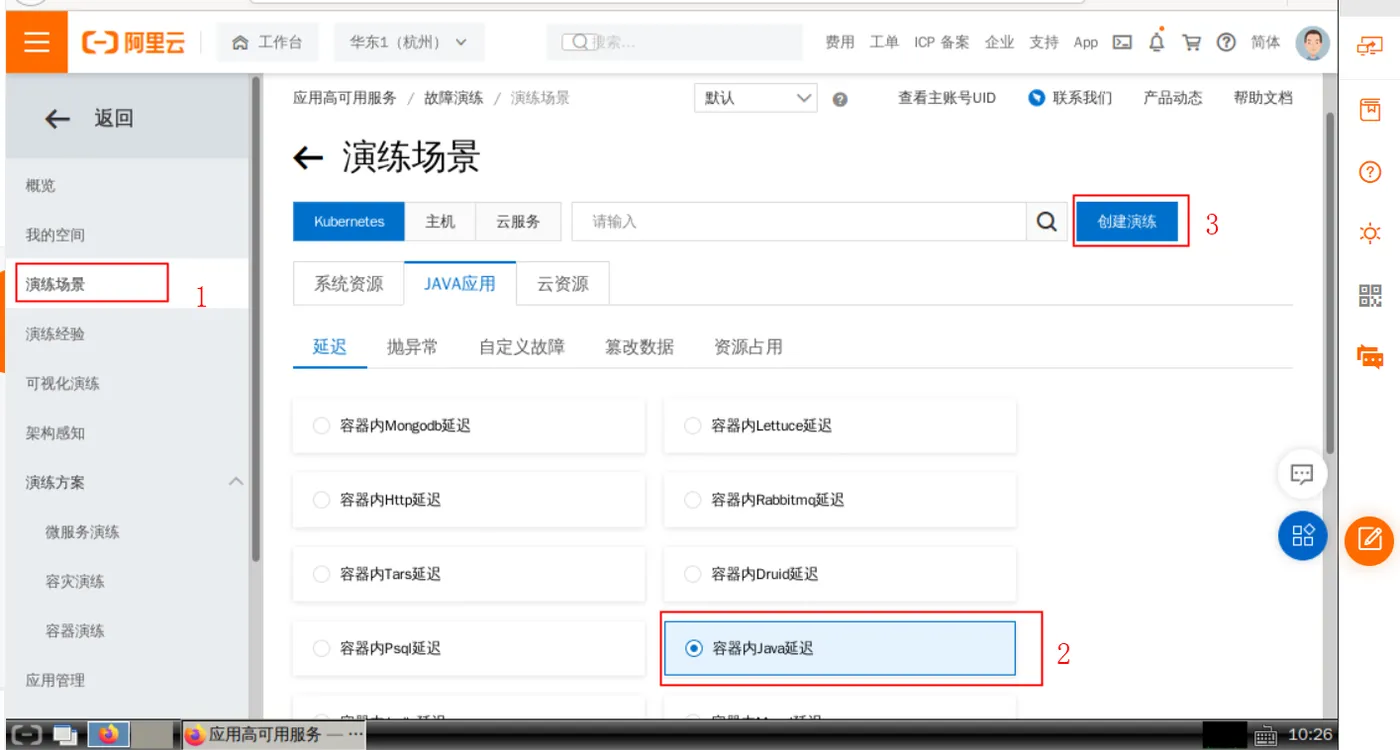Viewport: 1400px width, 750px height.
Task: Open the 产品动态 link
Action: pyautogui.click(x=1173, y=98)
